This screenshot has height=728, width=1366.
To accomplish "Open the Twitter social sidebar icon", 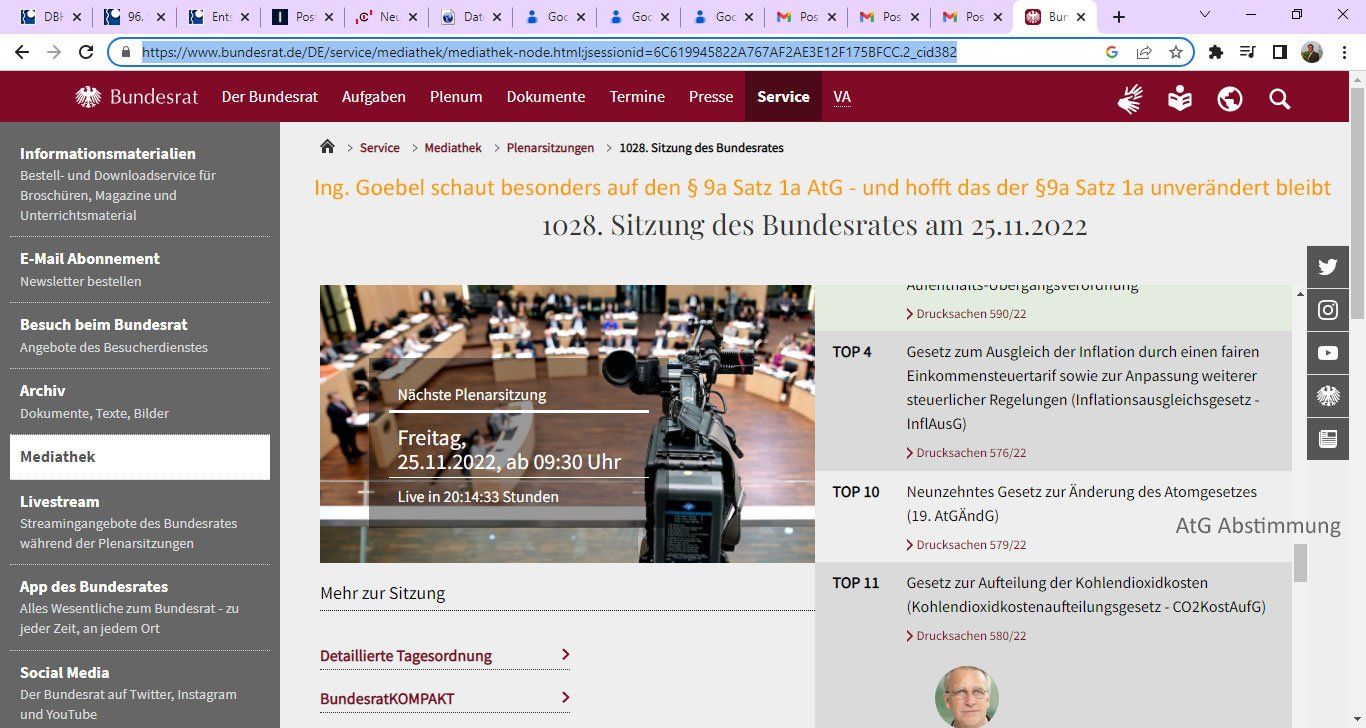I will [x=1327, y=267].
